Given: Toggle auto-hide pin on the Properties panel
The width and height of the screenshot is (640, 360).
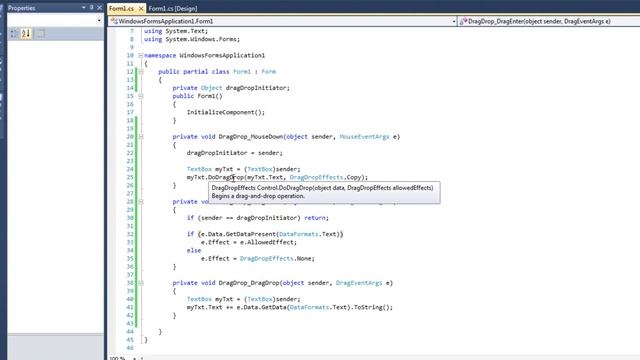Looking at the screenshot, I should pyautogui.click(x=91, y=8).
